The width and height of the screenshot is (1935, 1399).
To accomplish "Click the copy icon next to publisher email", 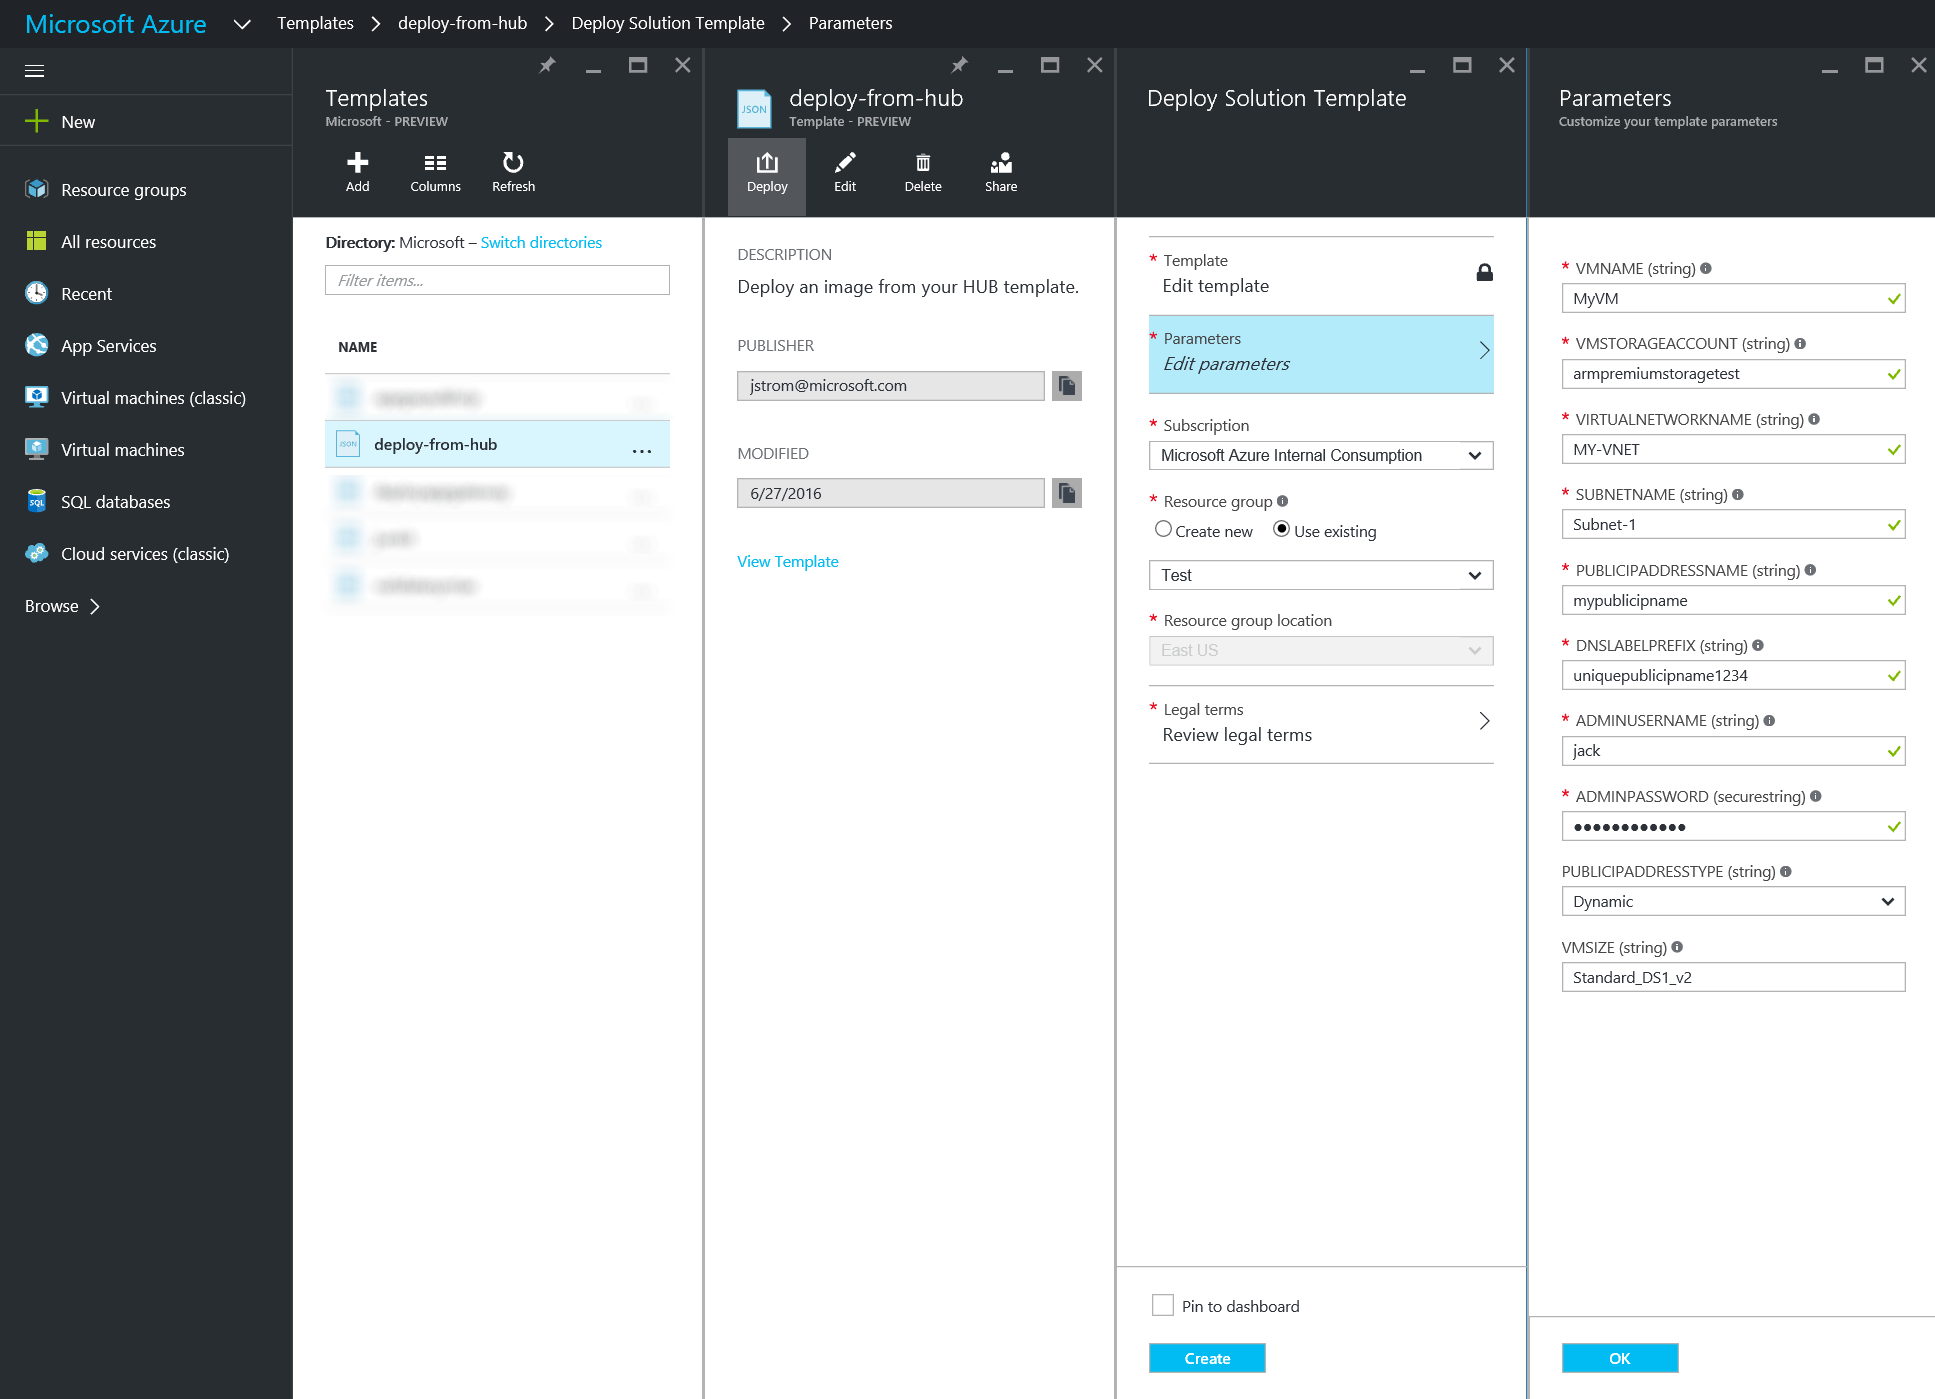I will point(1067,385).
